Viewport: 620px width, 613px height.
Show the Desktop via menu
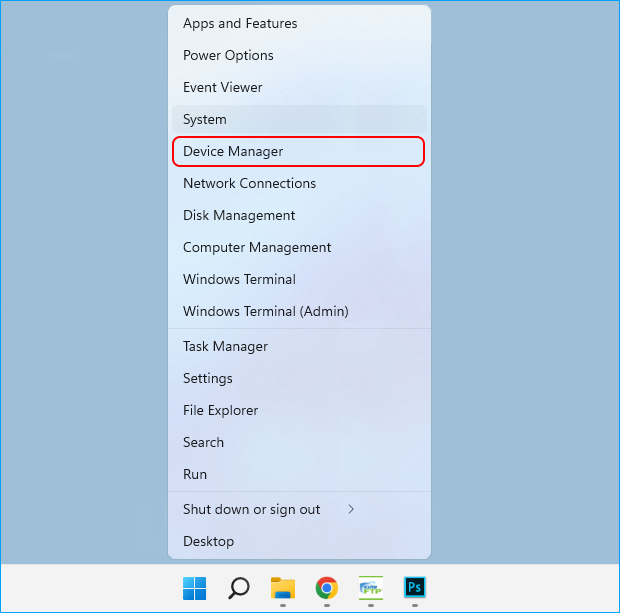pos(208,541)
